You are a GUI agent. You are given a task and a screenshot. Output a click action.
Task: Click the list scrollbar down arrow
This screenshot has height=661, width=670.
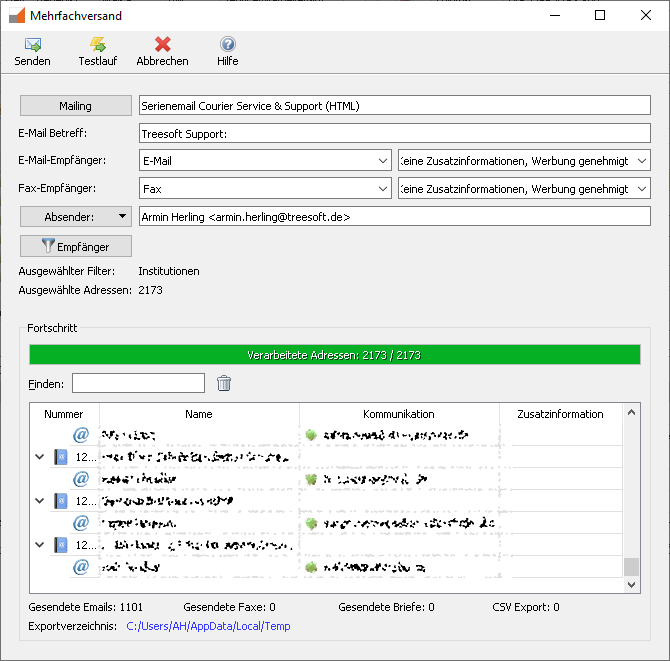pyautogui.click(x=632, y=585)
